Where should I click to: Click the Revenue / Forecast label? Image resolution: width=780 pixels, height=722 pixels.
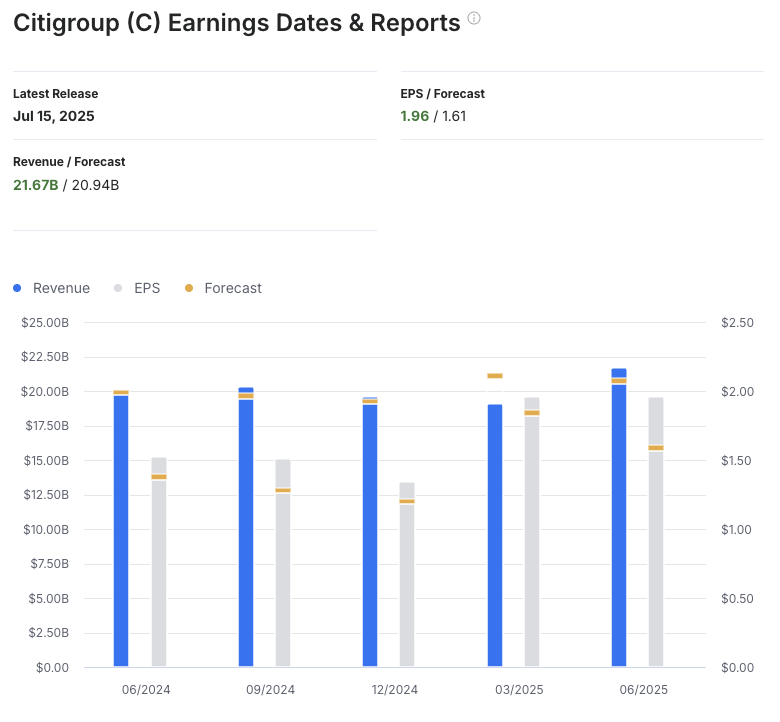(x=69, y=162)
